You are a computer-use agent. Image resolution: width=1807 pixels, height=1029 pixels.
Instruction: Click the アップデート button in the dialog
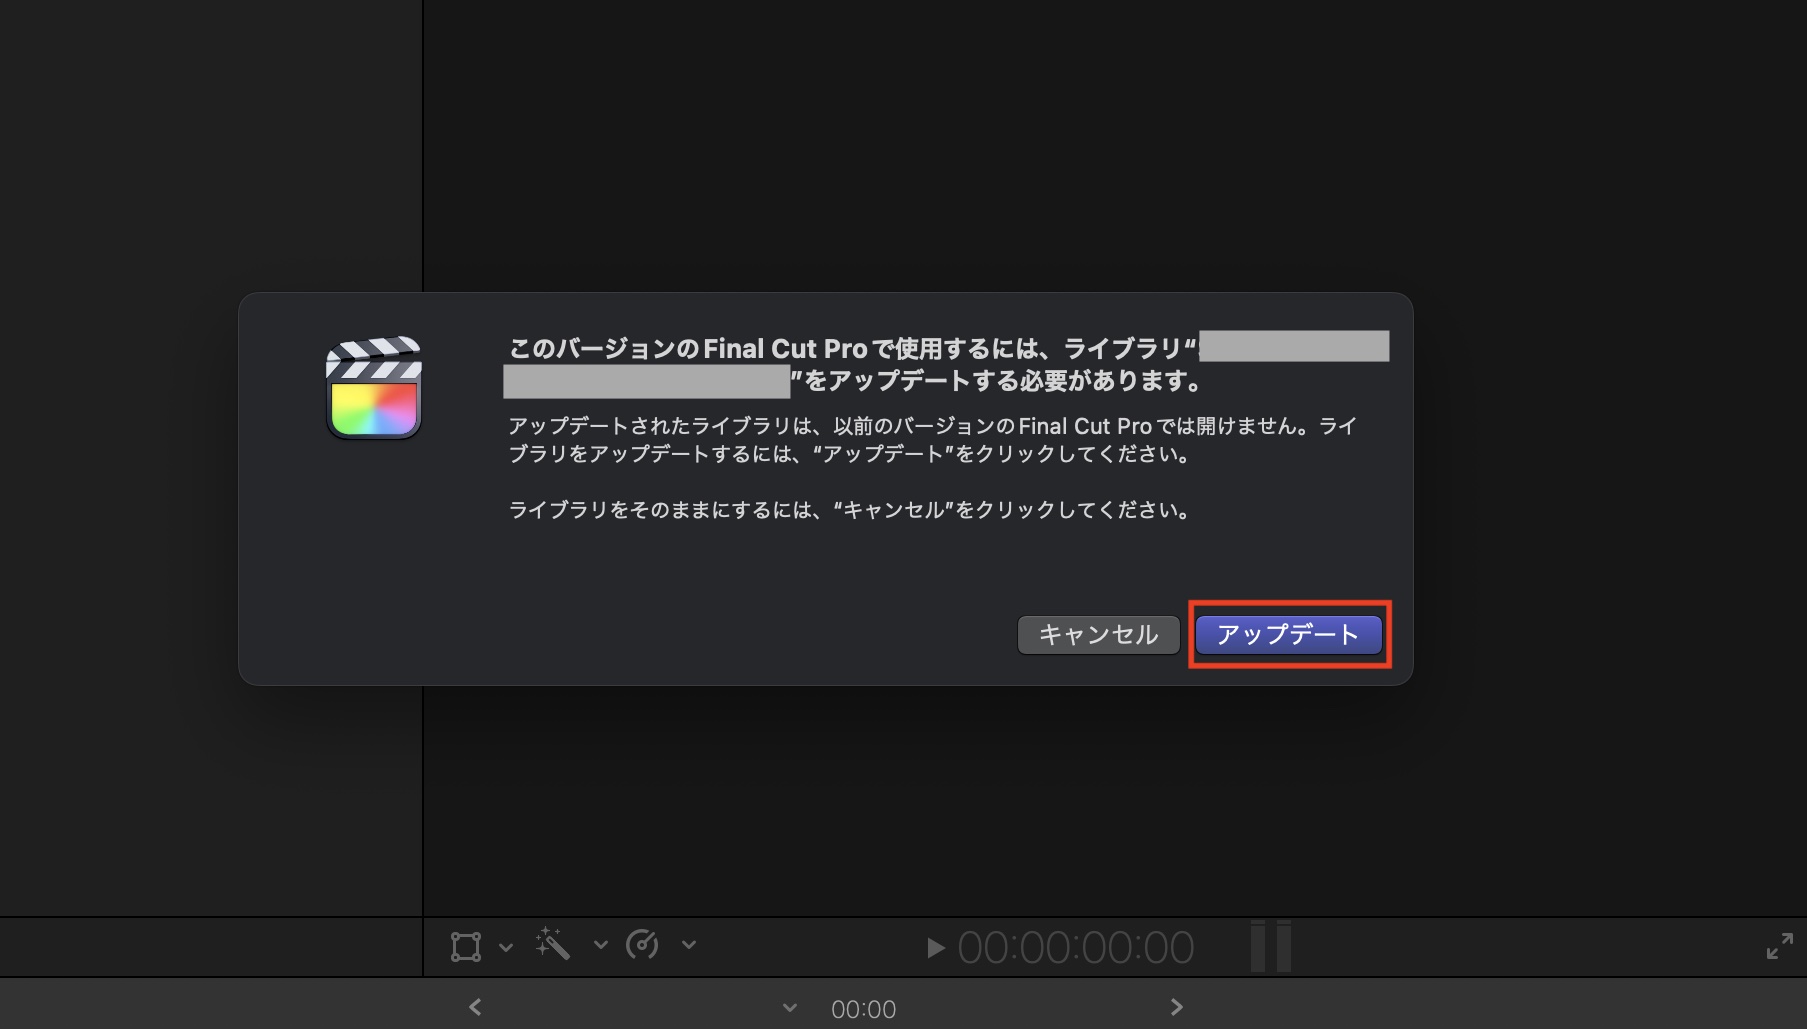tap(1288, 634)
